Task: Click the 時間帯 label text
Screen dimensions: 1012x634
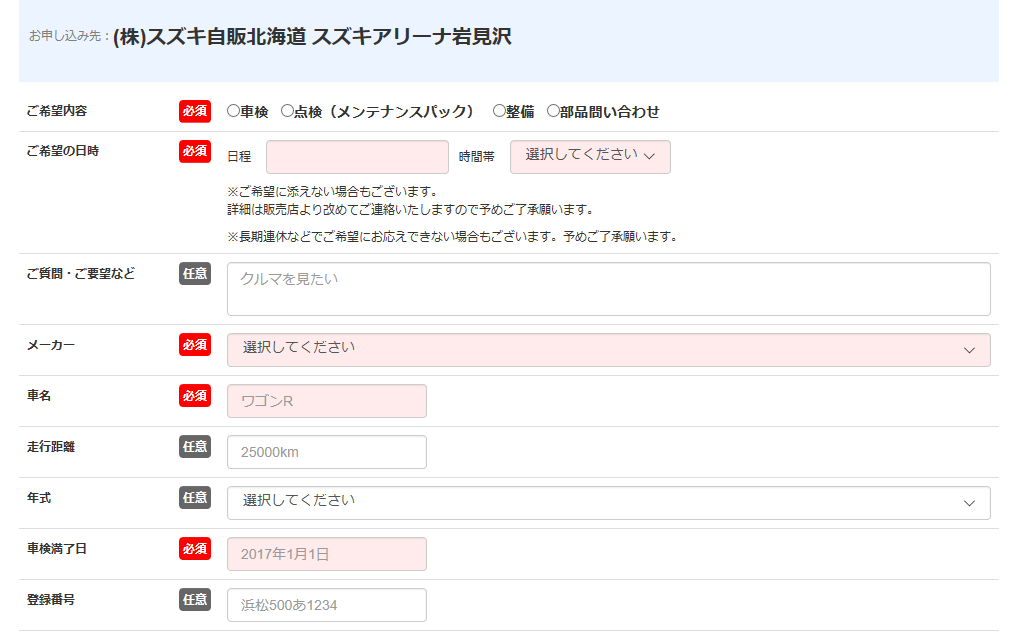Action: click(477, 157)
